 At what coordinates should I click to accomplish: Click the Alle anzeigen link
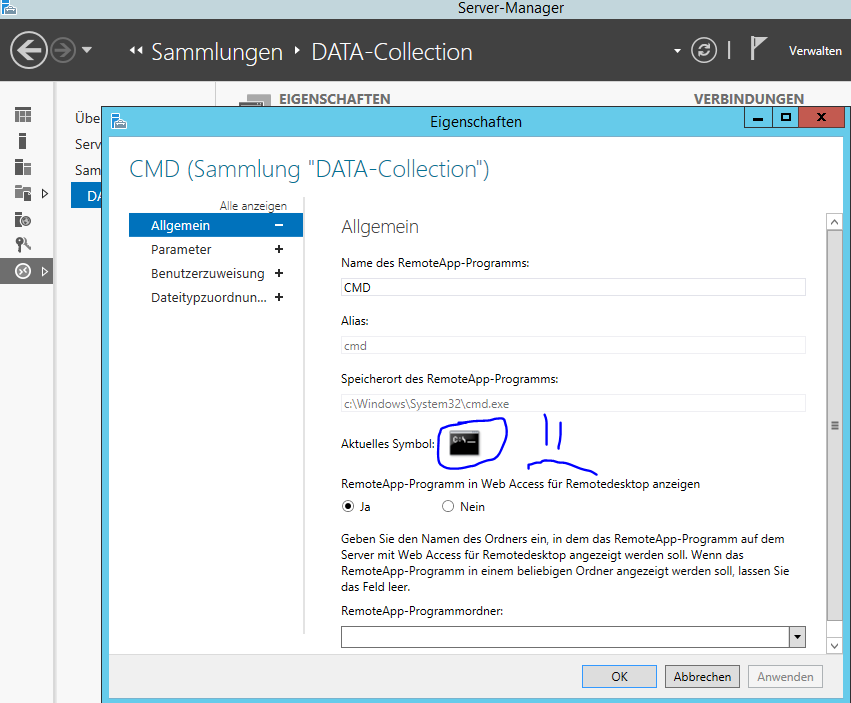[253, 206]
